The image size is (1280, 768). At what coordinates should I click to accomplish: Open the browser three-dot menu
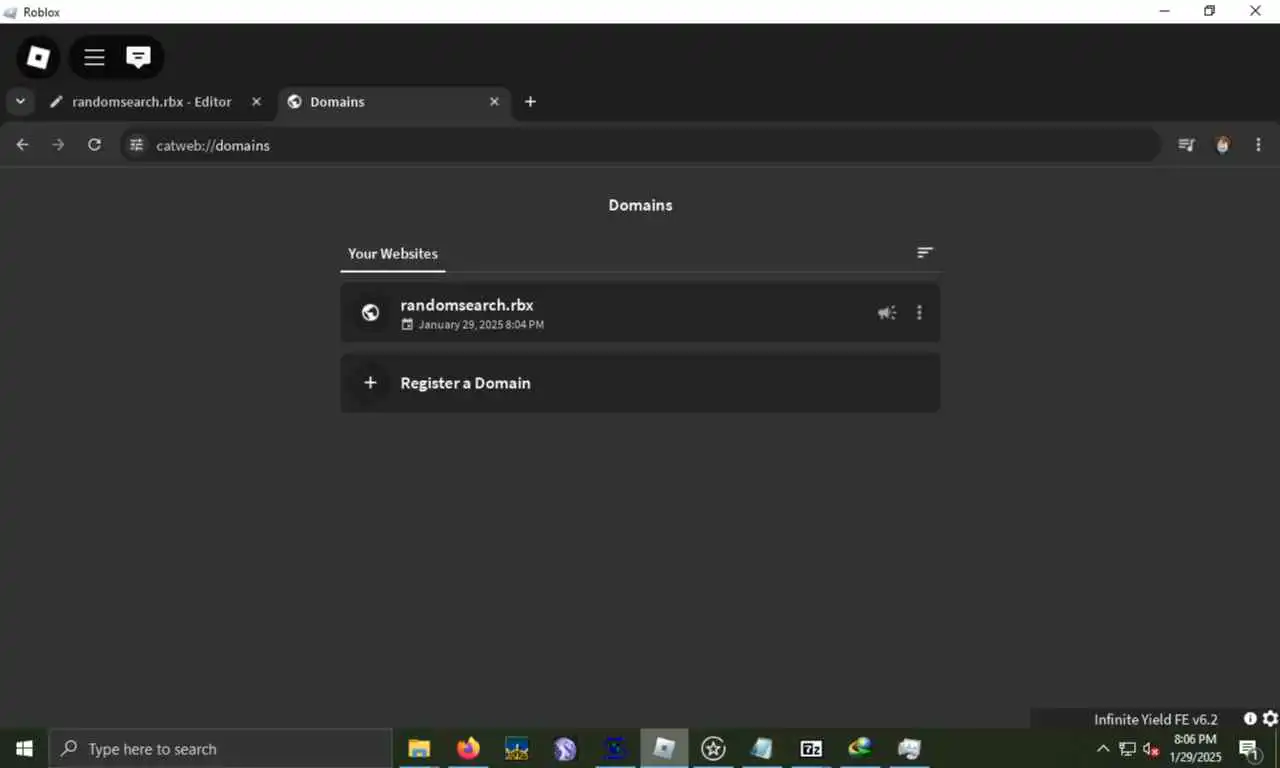[x=1258, y=145]
